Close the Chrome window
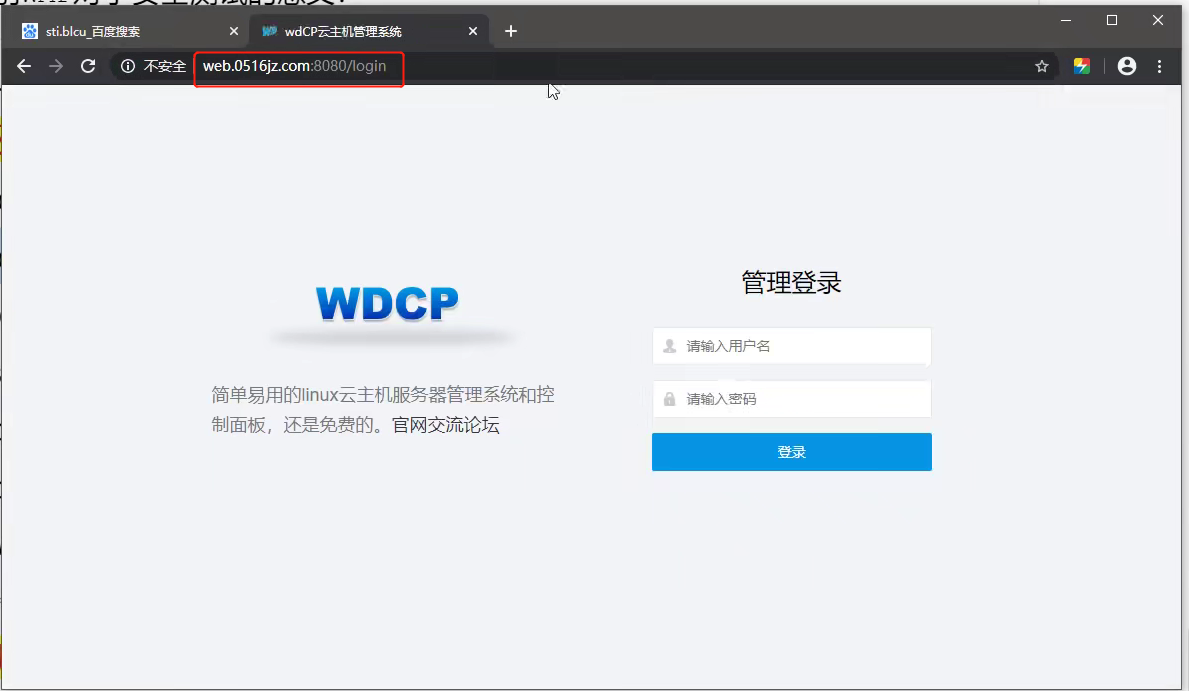1189x691 pixels. click(x=1158, y=20)
